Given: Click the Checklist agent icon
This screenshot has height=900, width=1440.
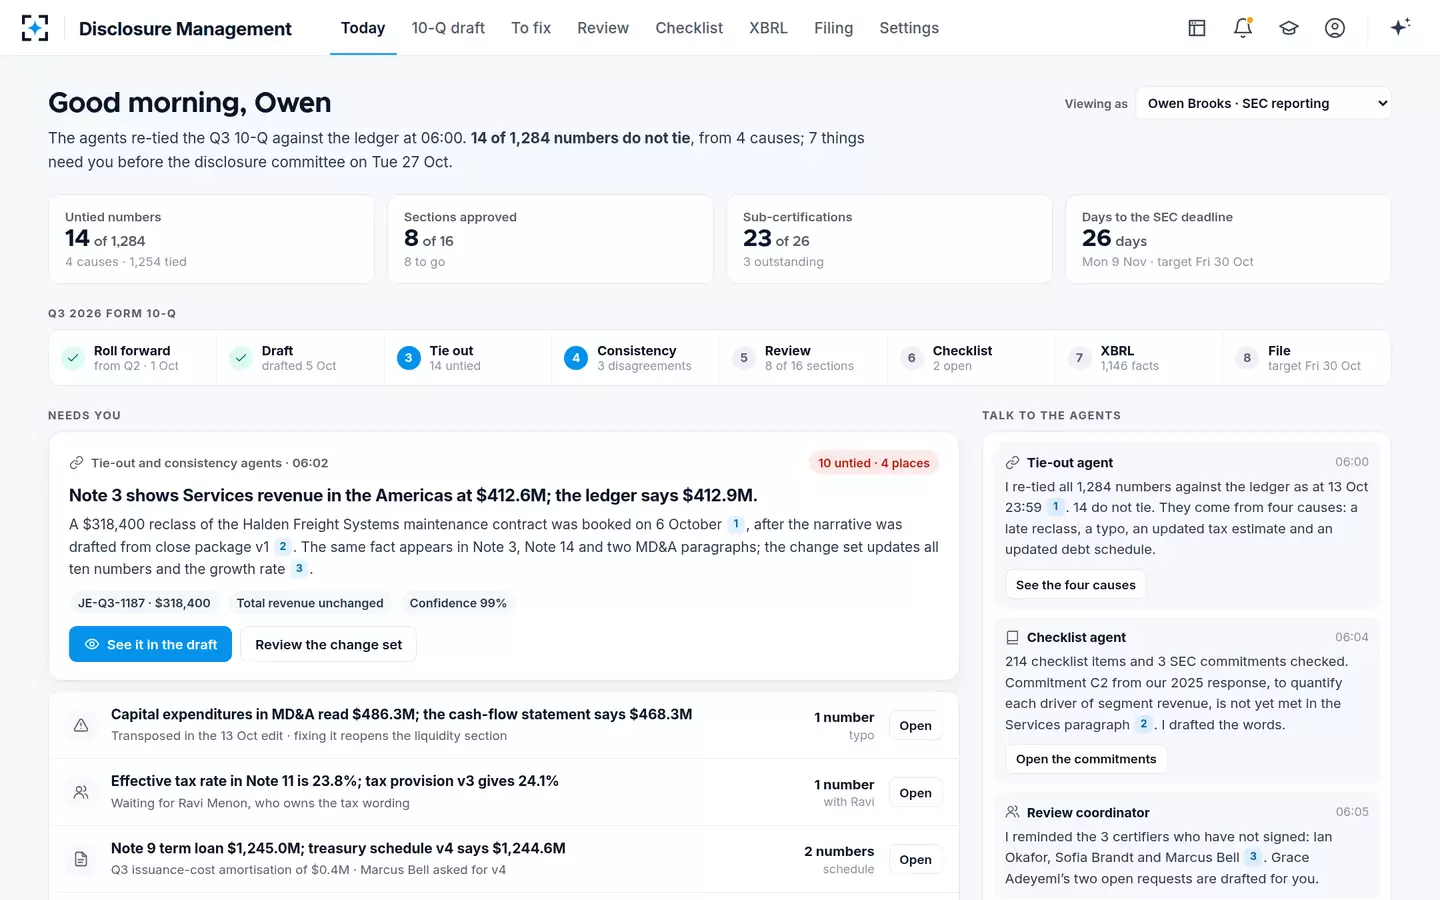Looking at the screenshot, I should 1012,637.
